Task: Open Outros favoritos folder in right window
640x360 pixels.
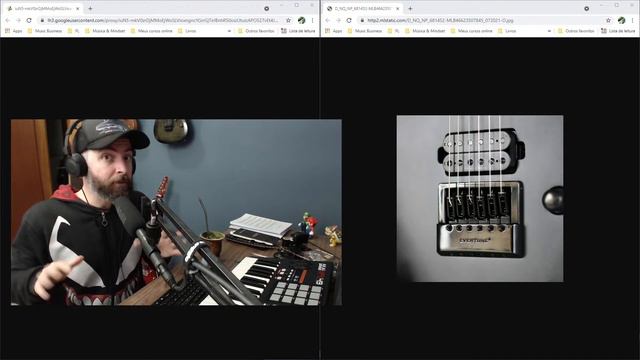Action: coord(576,31)
